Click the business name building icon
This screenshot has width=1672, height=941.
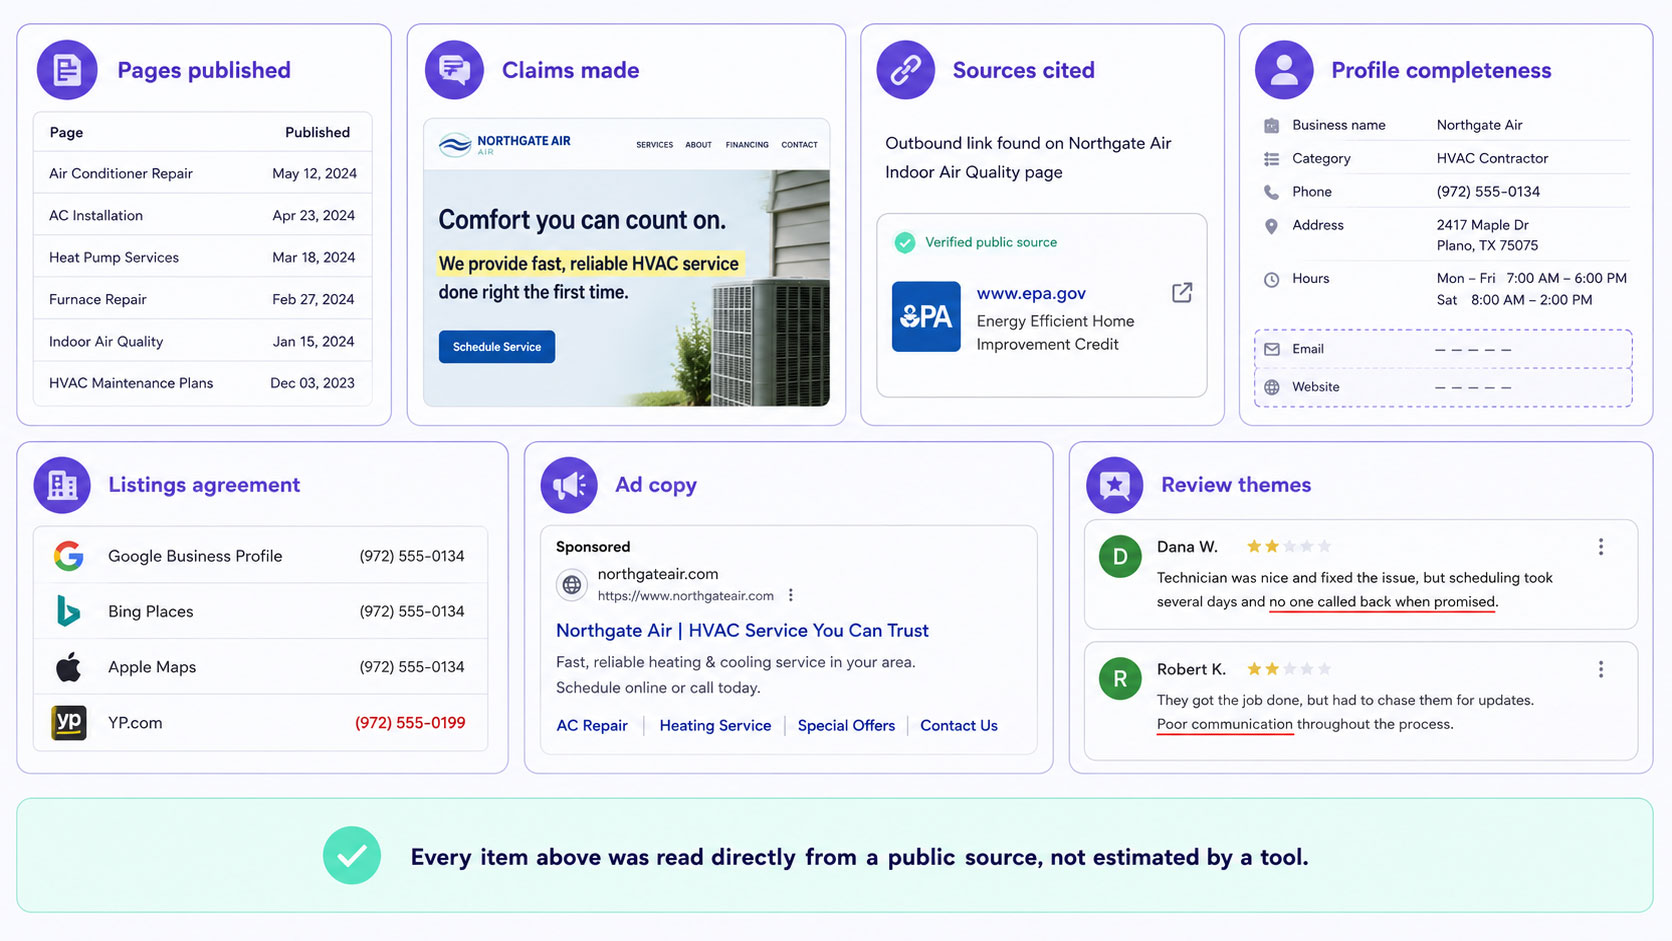(x=1271, y=125)
